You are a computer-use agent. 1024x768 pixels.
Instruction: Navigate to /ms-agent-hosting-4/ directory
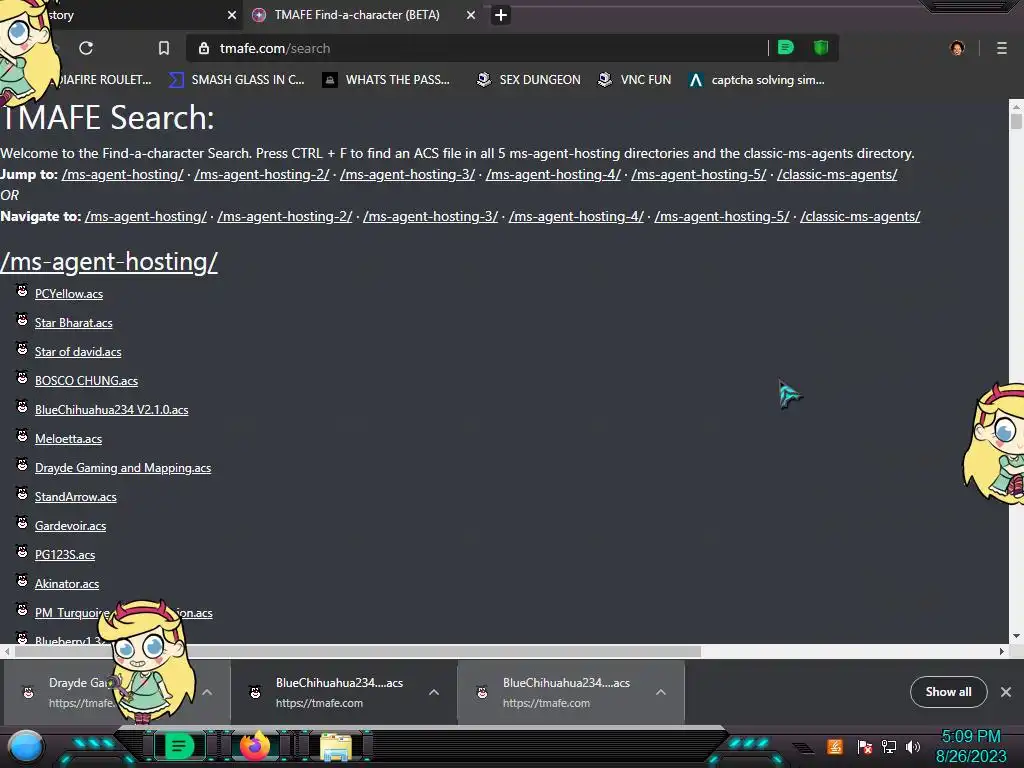click(x=576, y=216)
